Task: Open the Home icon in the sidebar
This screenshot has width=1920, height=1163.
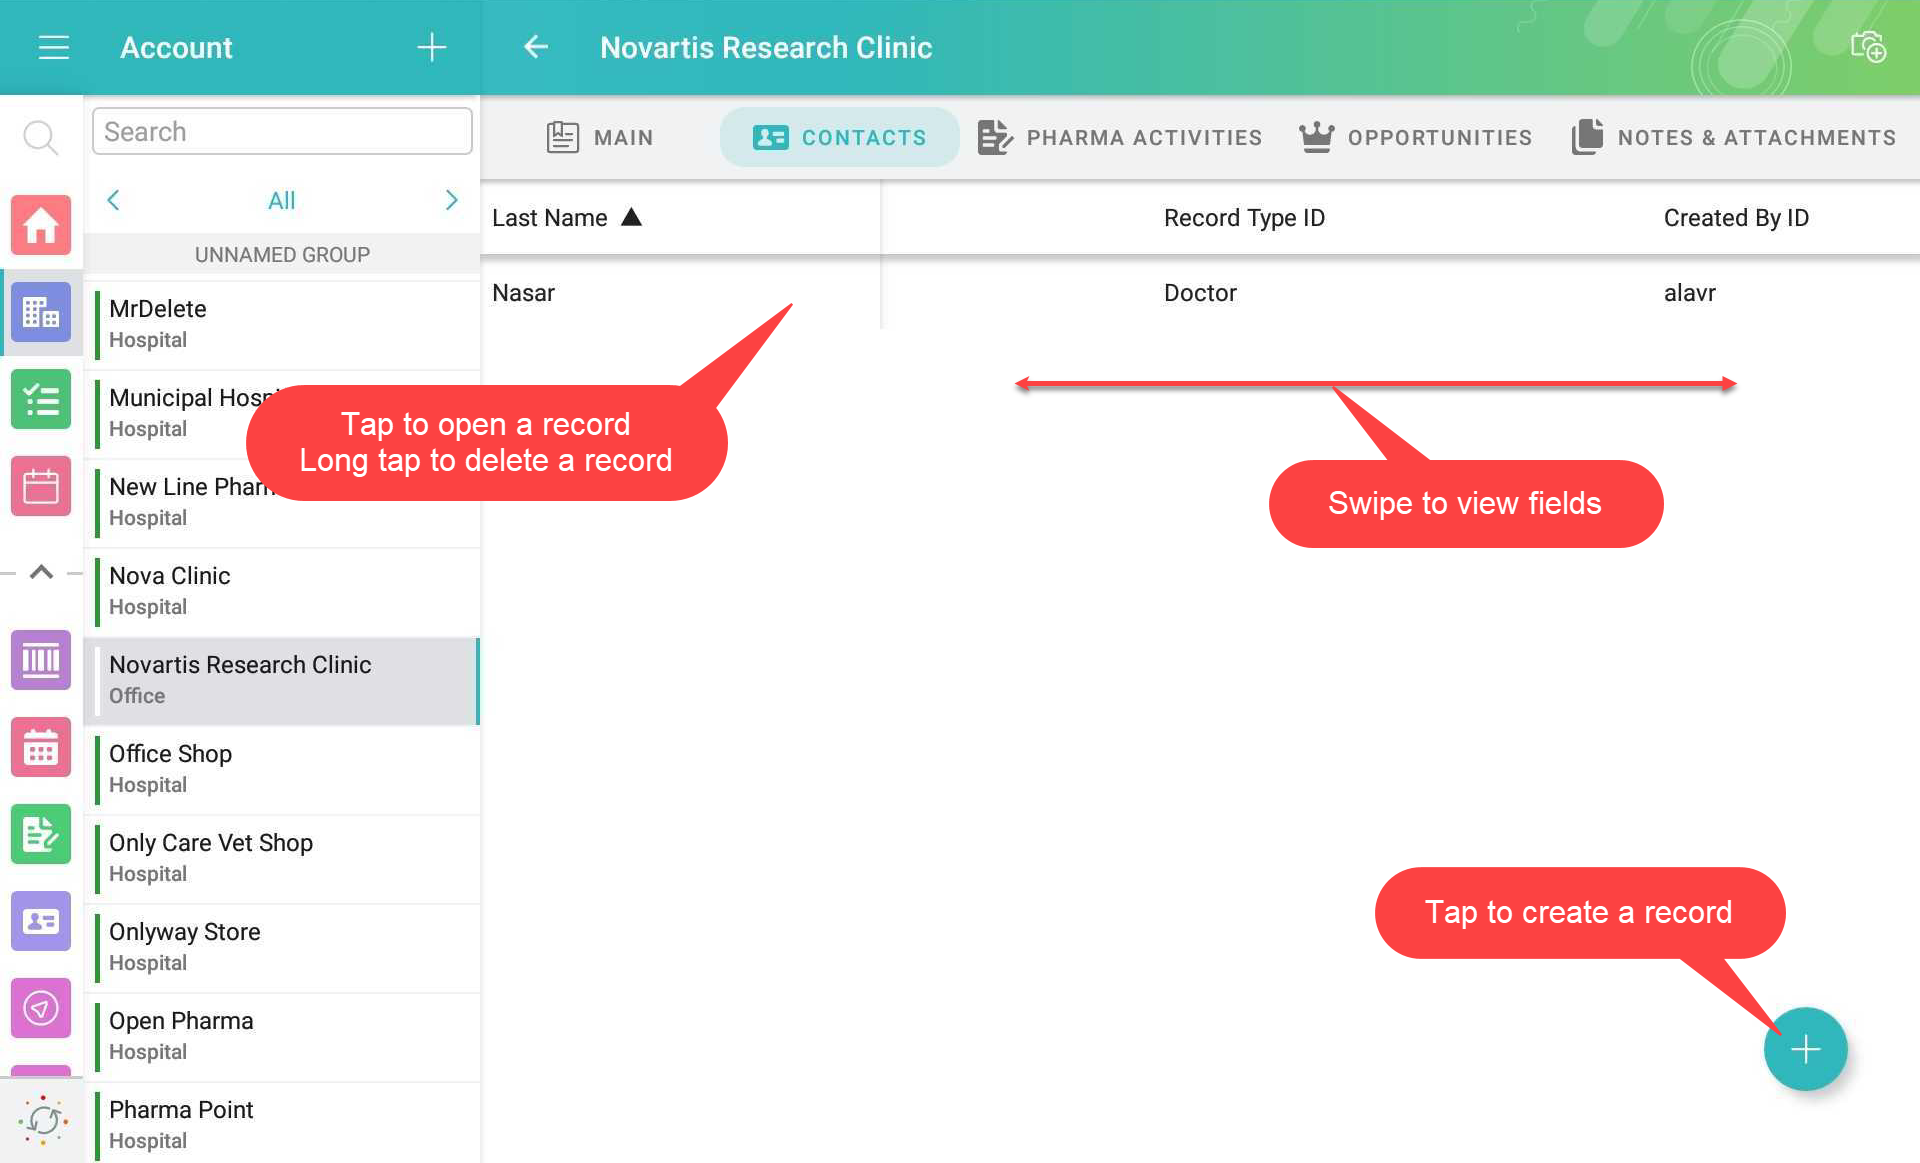Action: point(41,225)
